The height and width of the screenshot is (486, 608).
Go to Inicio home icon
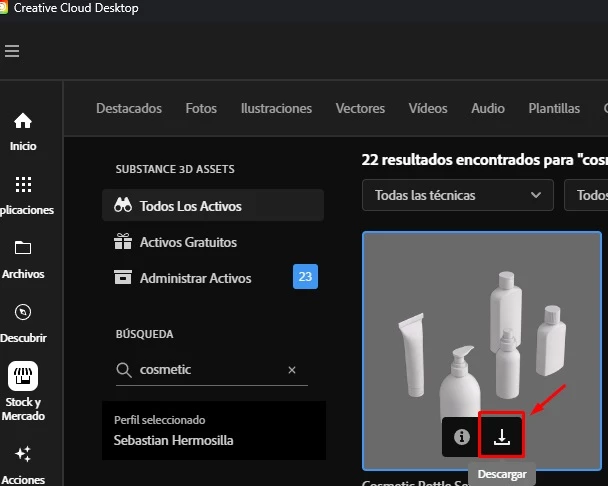[23, 121]
